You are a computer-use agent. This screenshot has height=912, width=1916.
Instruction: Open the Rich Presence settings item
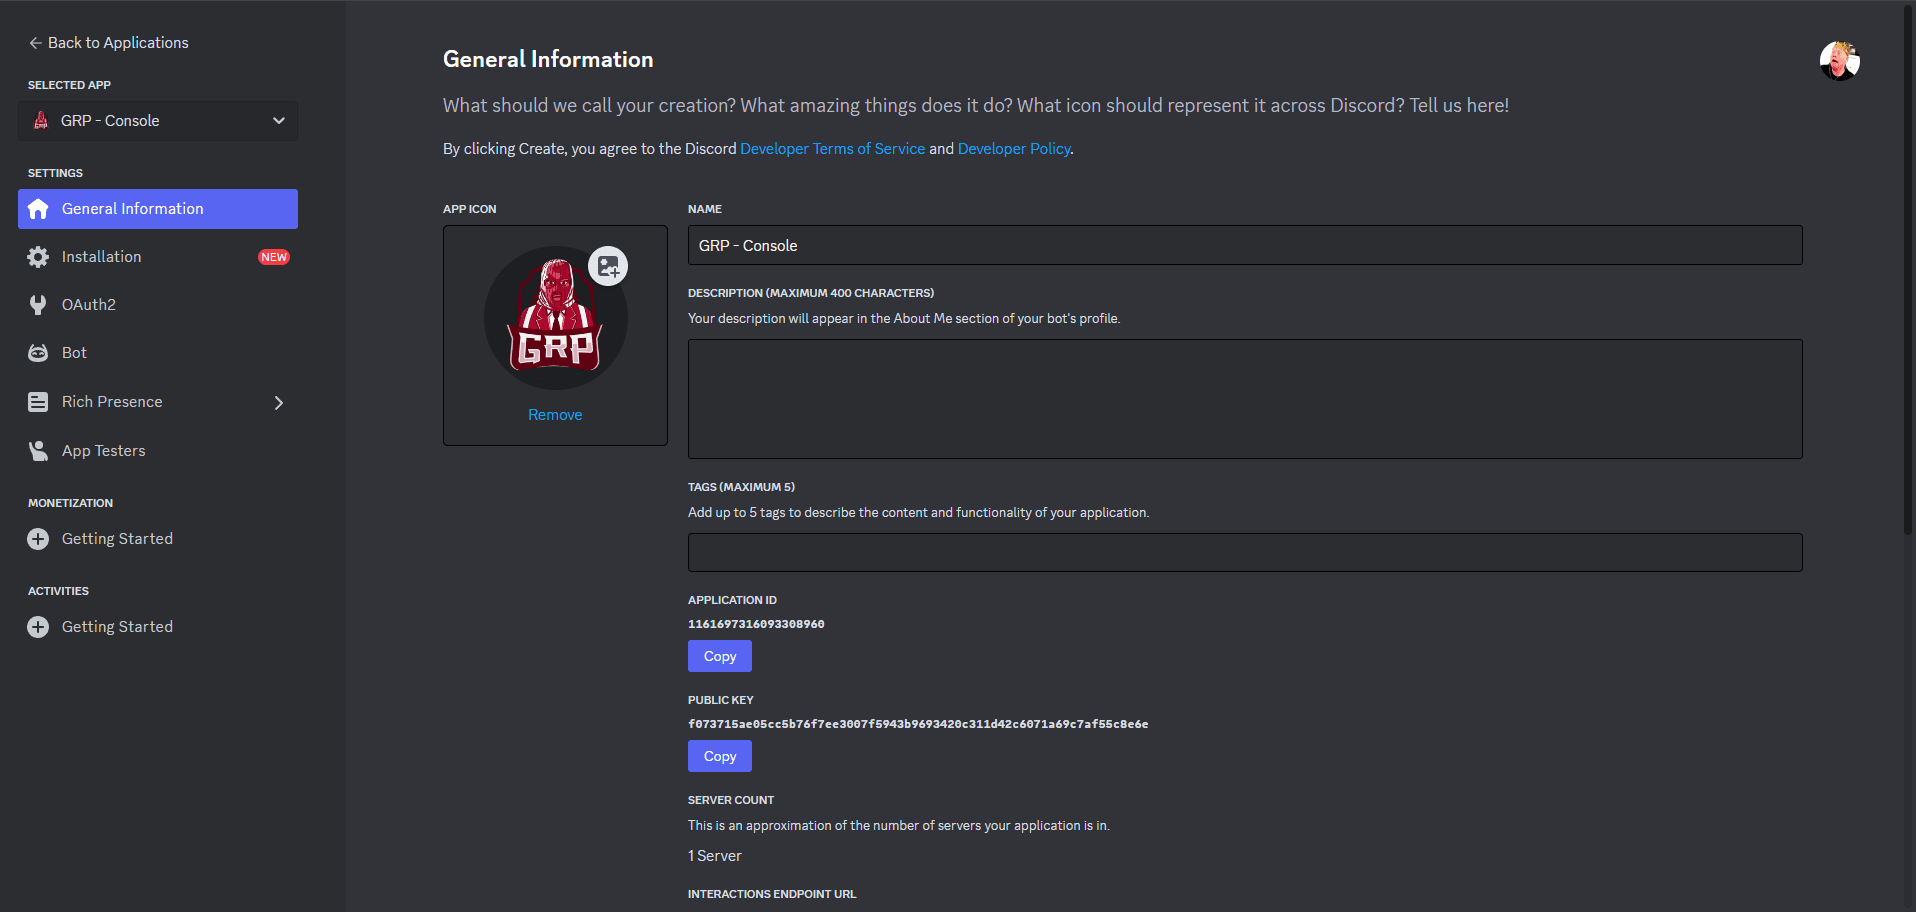112,402
